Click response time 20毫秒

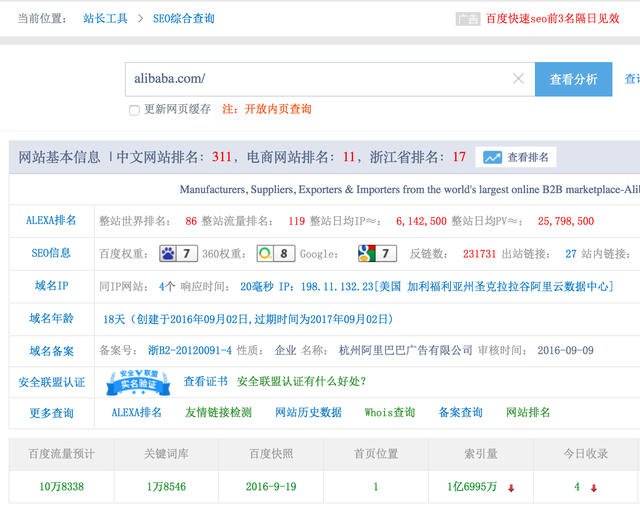pyautogui.click(x=257, y=286)
